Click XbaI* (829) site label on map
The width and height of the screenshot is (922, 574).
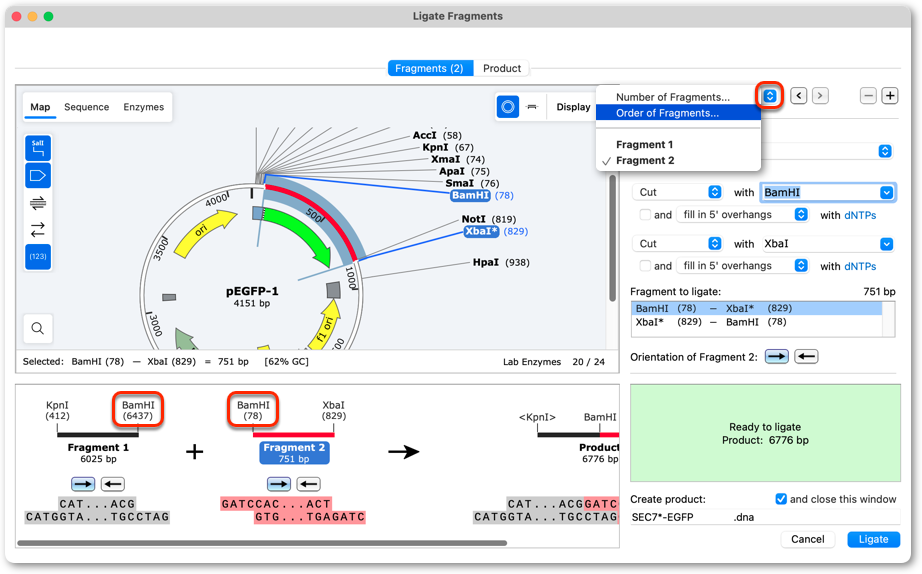click(x=496, y=231)
